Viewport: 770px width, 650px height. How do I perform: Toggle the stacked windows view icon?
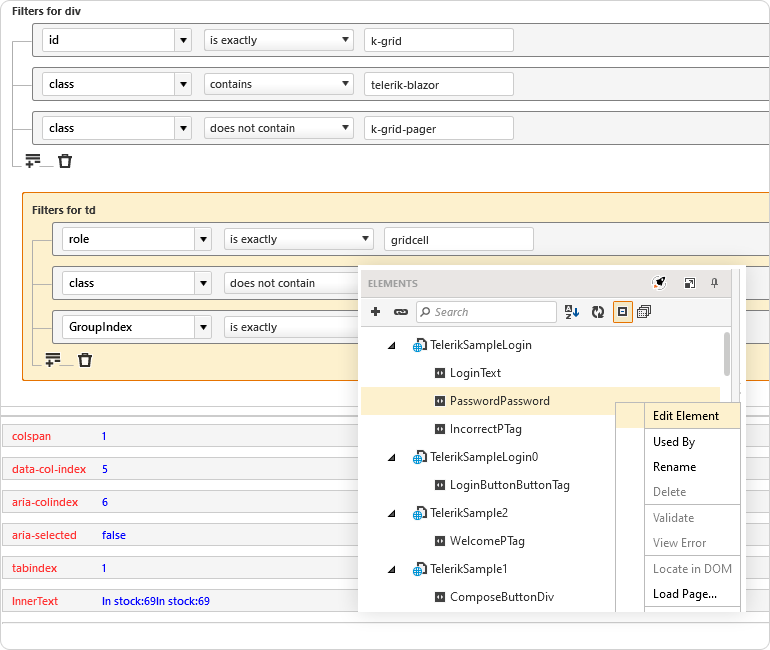point(644,312)
